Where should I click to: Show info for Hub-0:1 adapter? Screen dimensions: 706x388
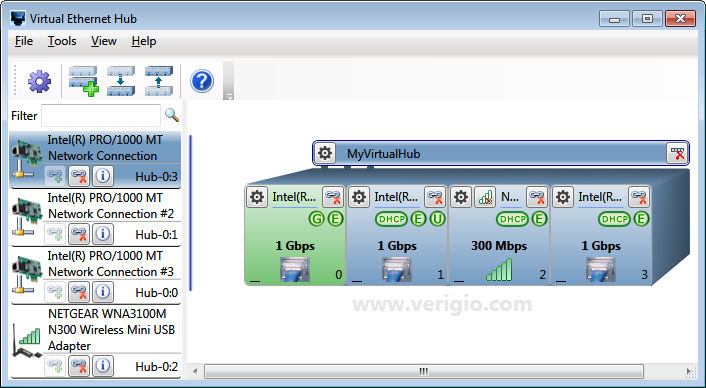point(103,234)
